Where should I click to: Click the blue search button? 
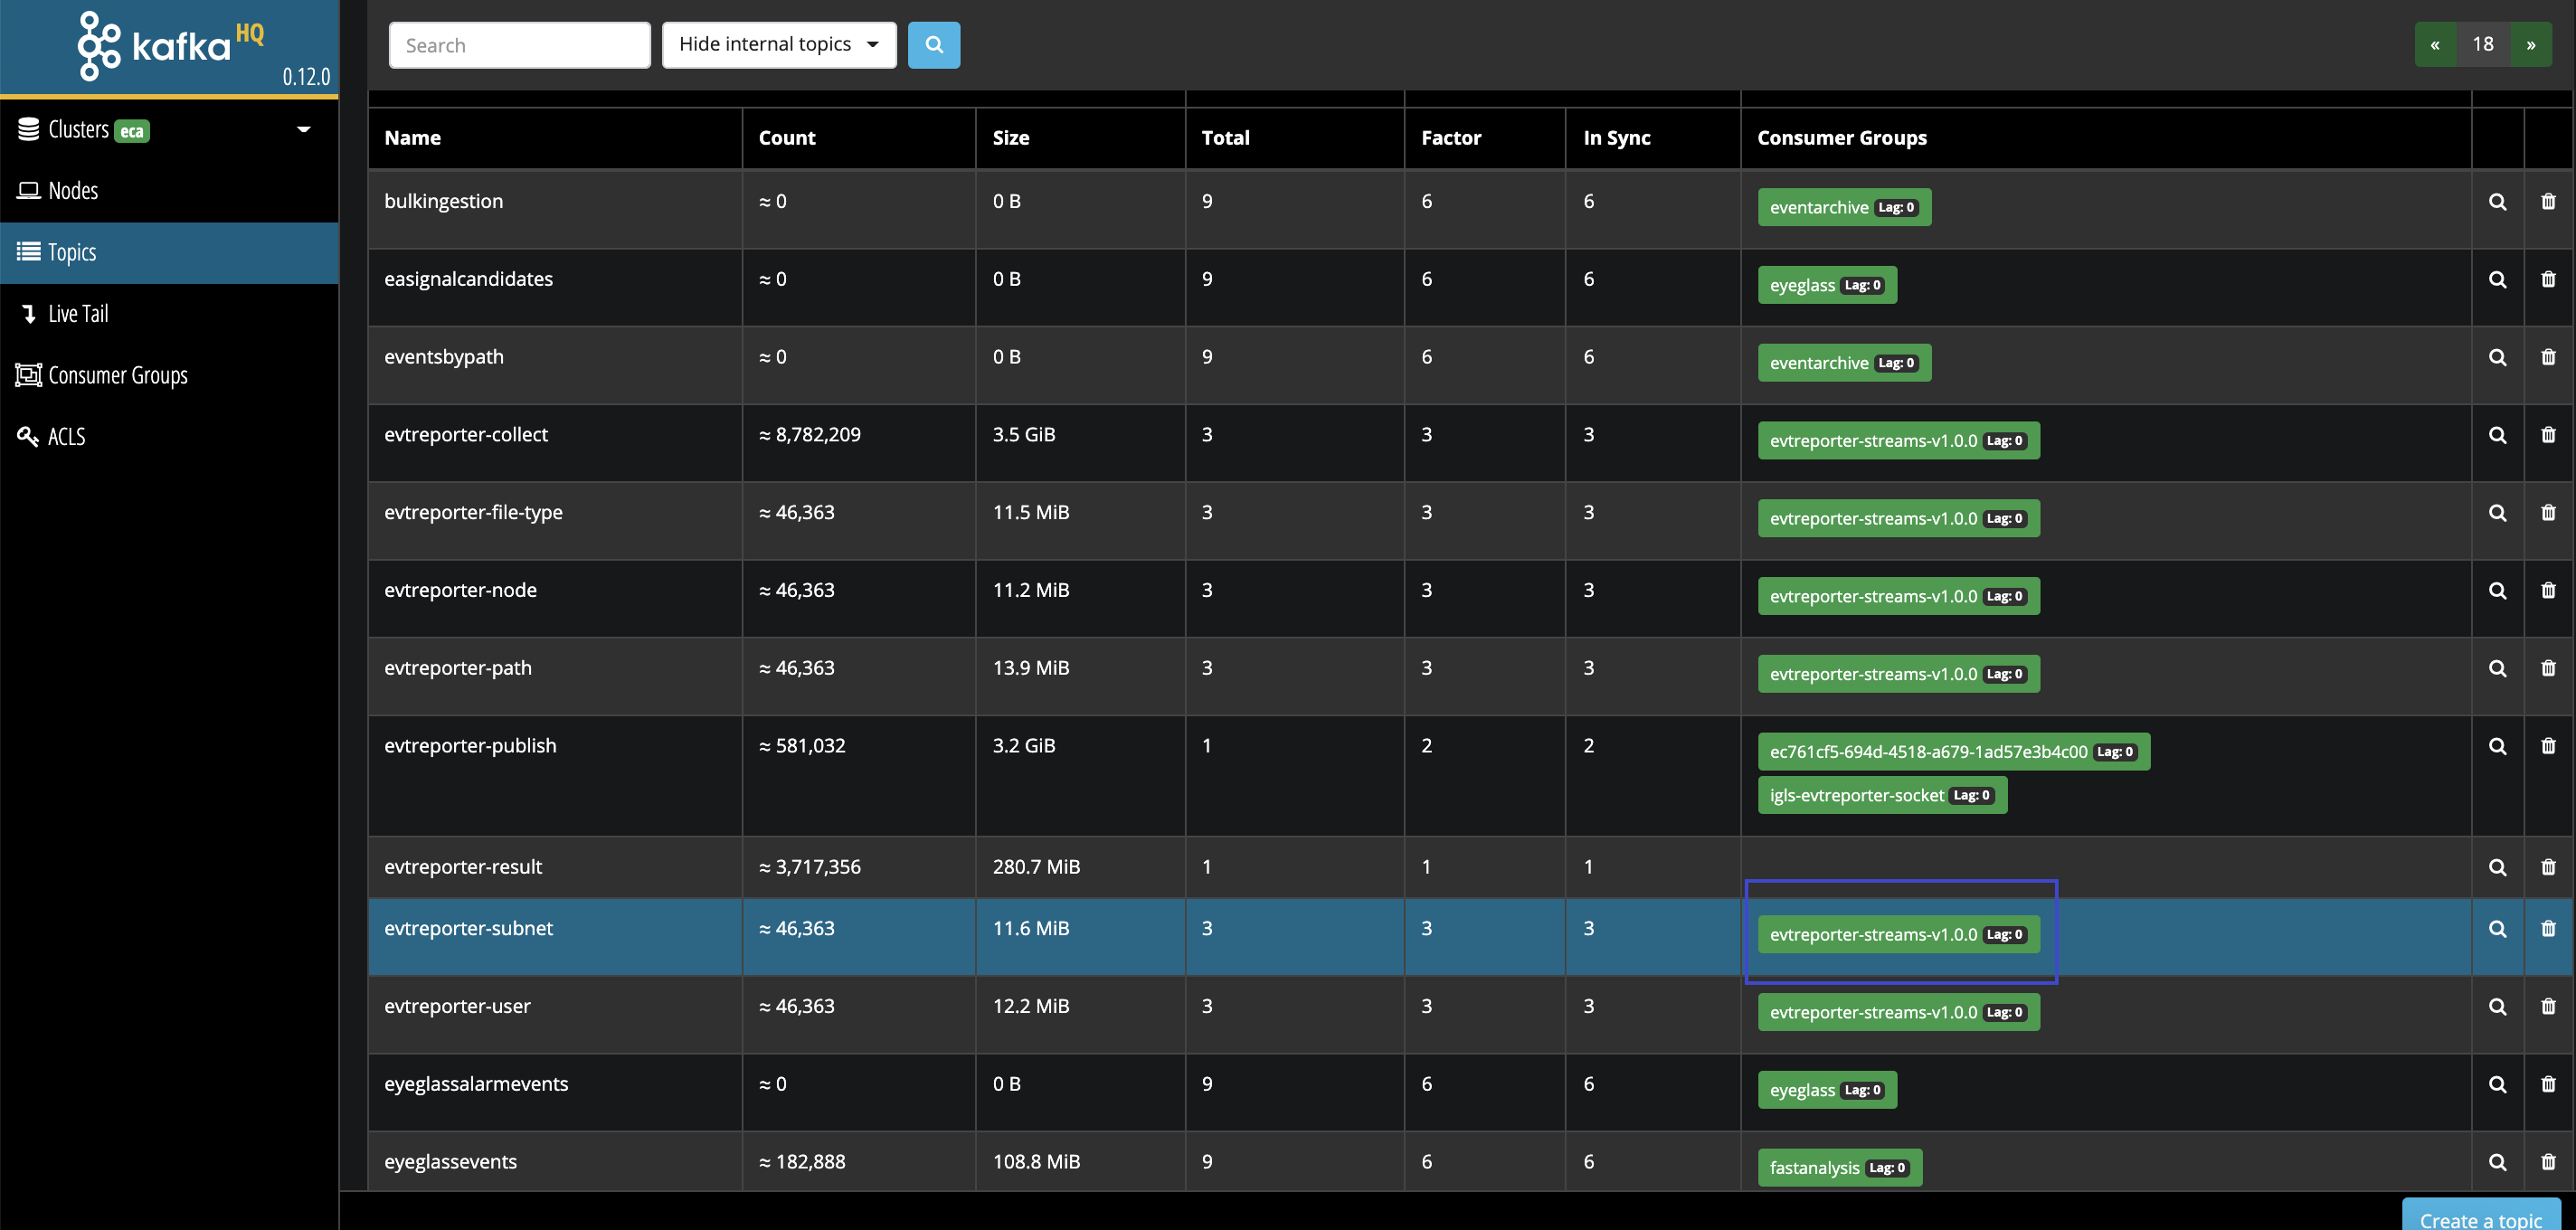click(933, 45)
